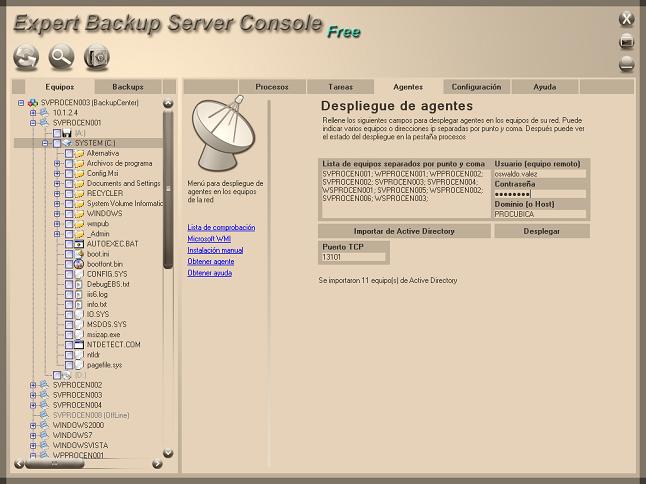The height and width of the screenshot is (484, 646).
Task: Click the safe vault toolbar icon
Action: pos(96,57)
